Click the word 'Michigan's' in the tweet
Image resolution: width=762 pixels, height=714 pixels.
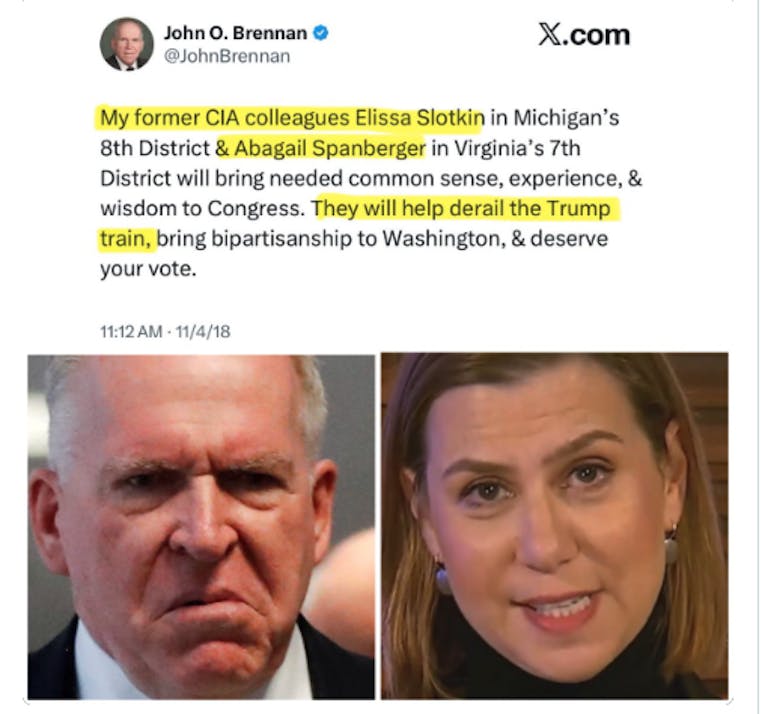[x=566, y=118]
